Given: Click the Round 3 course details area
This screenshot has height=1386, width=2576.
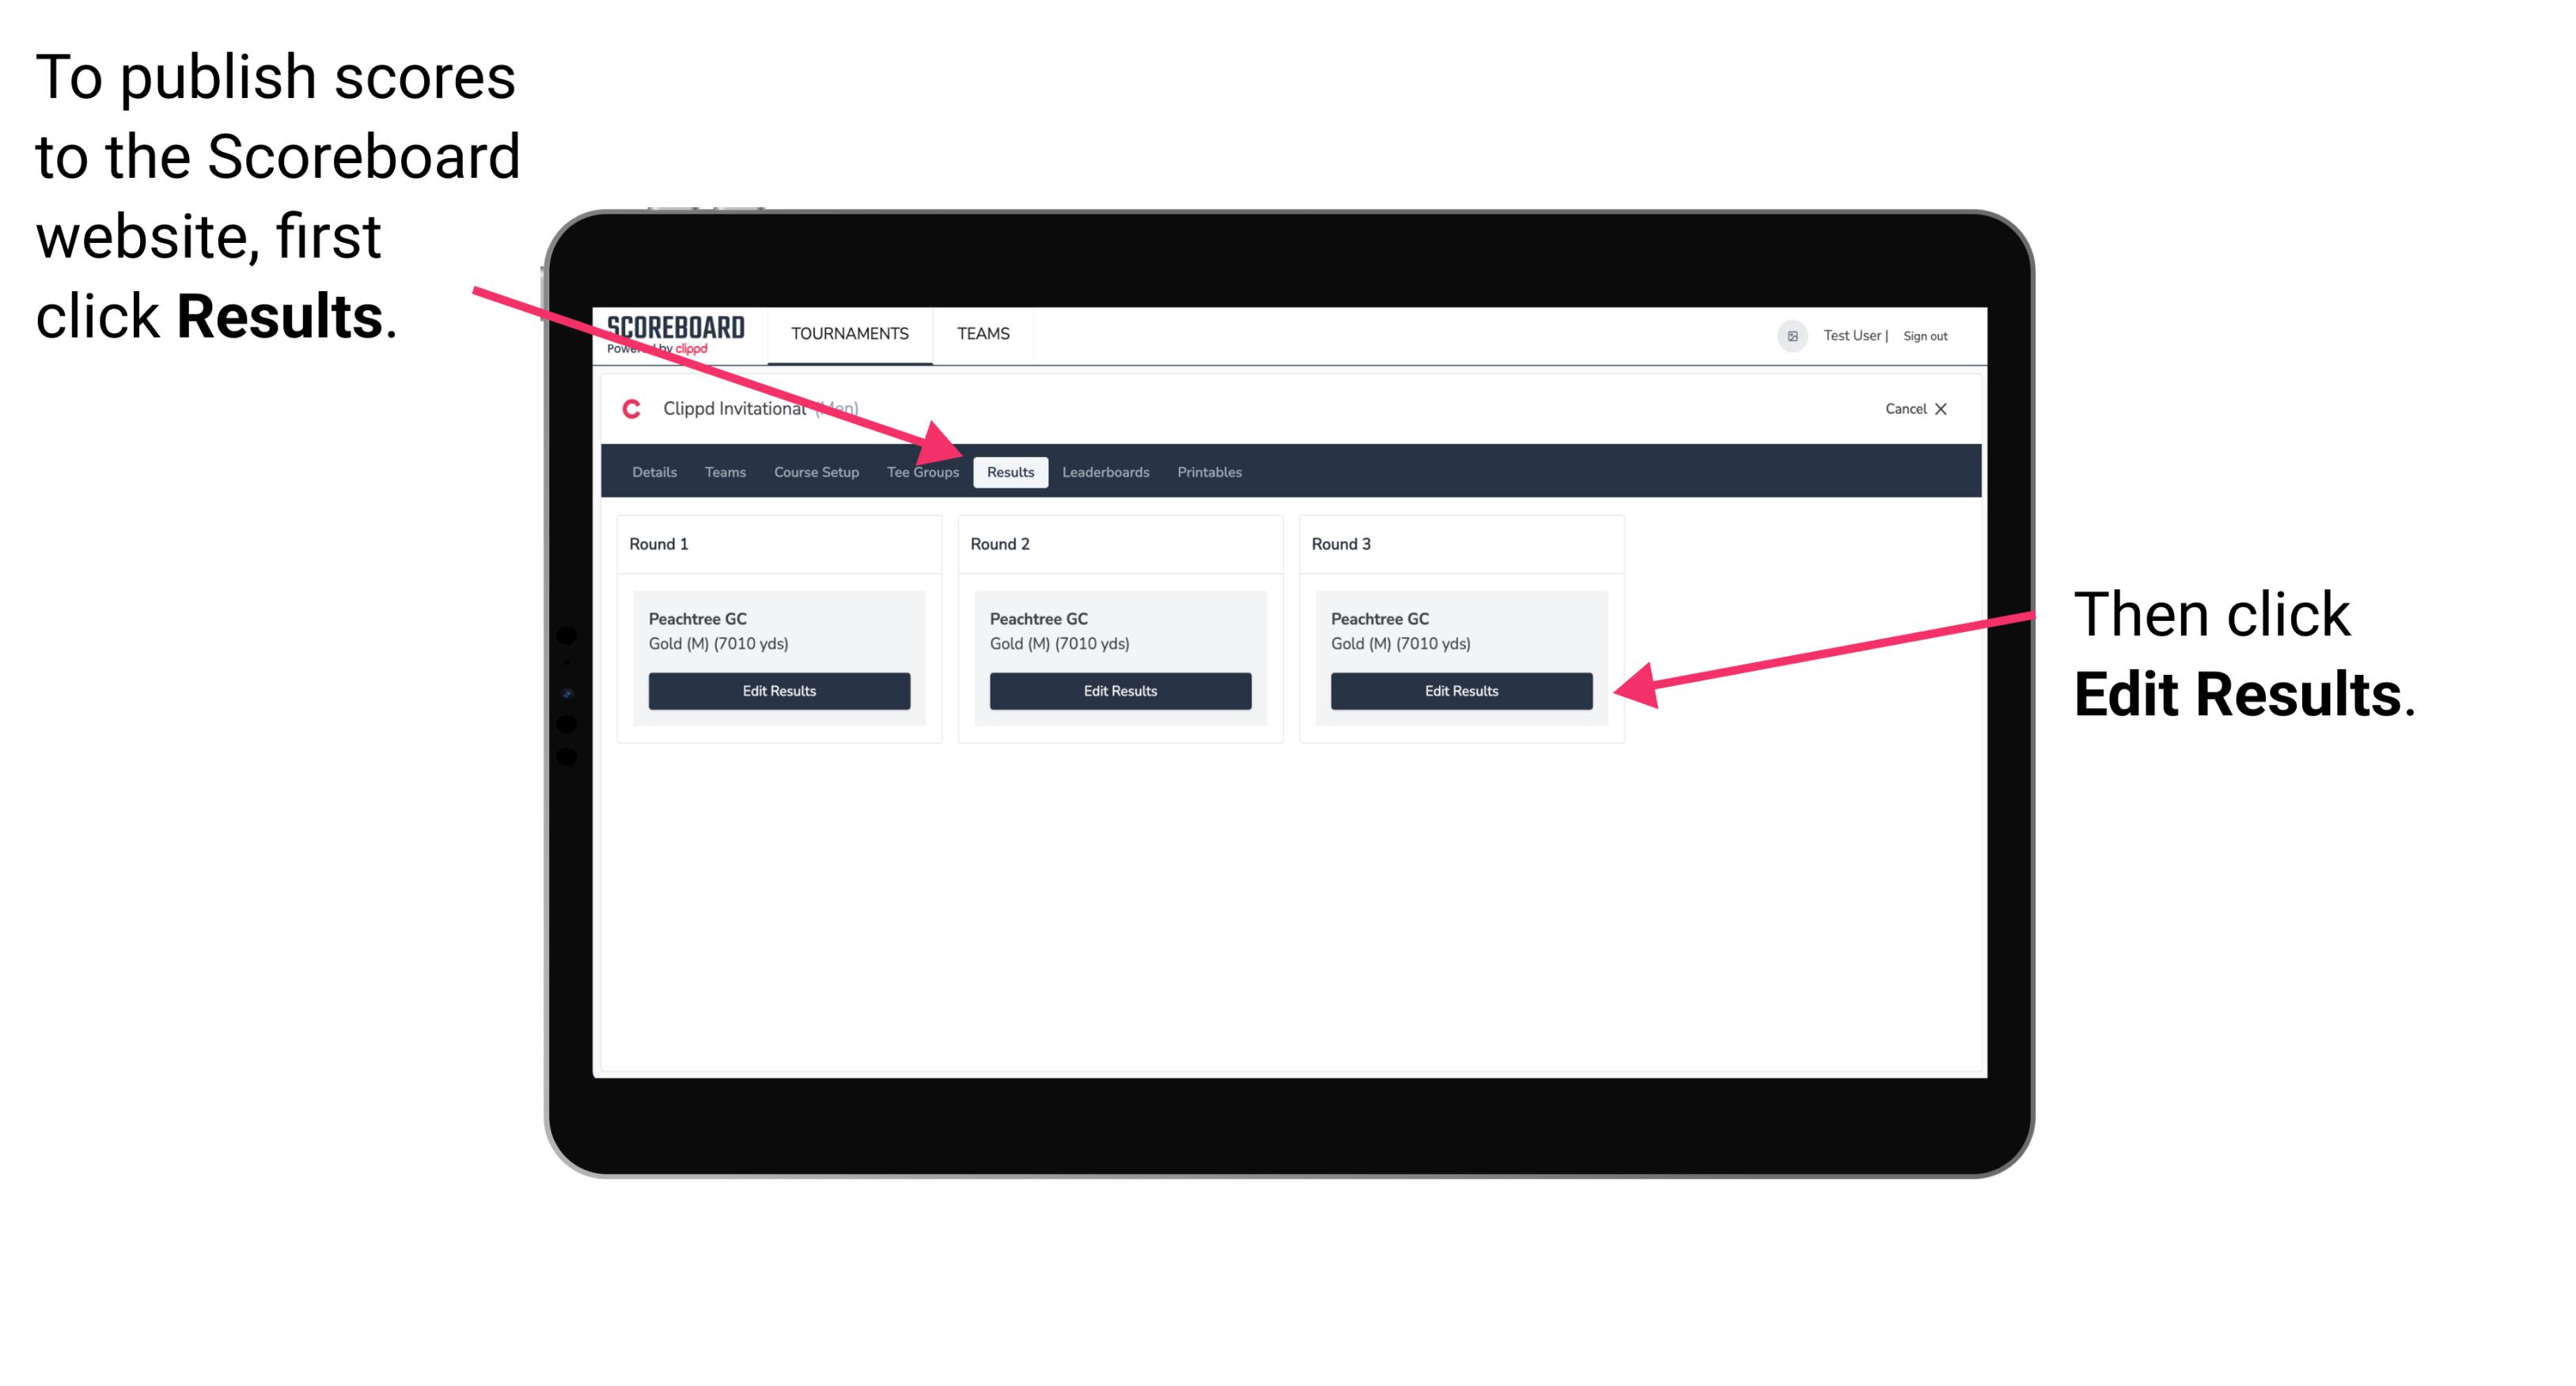Looking at the screenshot, I should (x=1460, y=631).
